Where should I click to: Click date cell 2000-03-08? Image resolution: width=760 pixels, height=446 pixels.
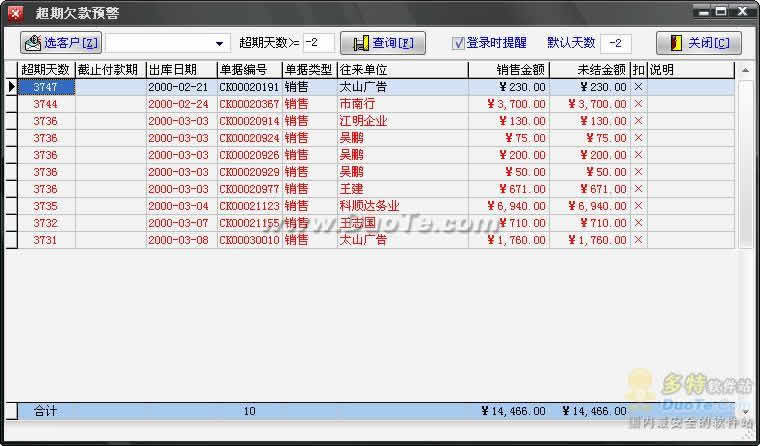182,240
